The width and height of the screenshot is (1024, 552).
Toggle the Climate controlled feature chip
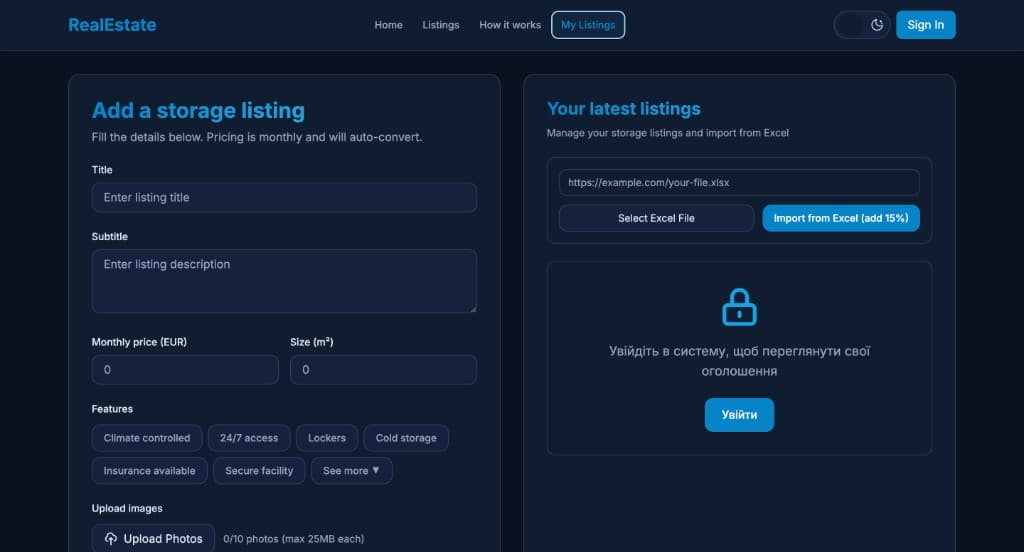pyautogui.click(x=147, y=438)
